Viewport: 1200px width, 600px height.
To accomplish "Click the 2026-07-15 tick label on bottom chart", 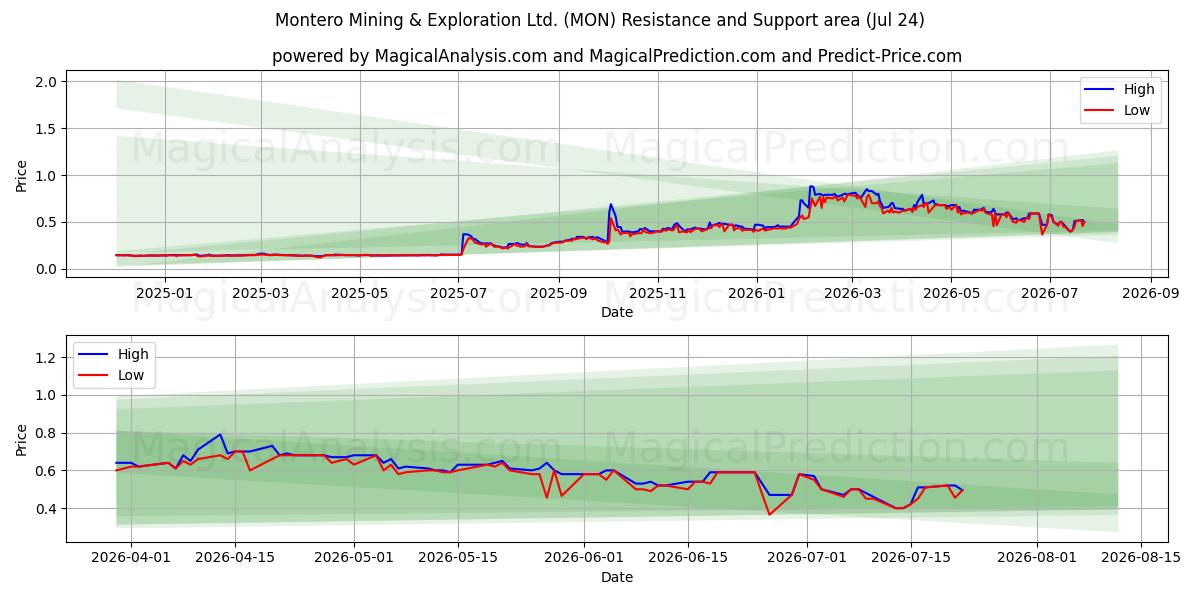I will (x=911, y=558).
